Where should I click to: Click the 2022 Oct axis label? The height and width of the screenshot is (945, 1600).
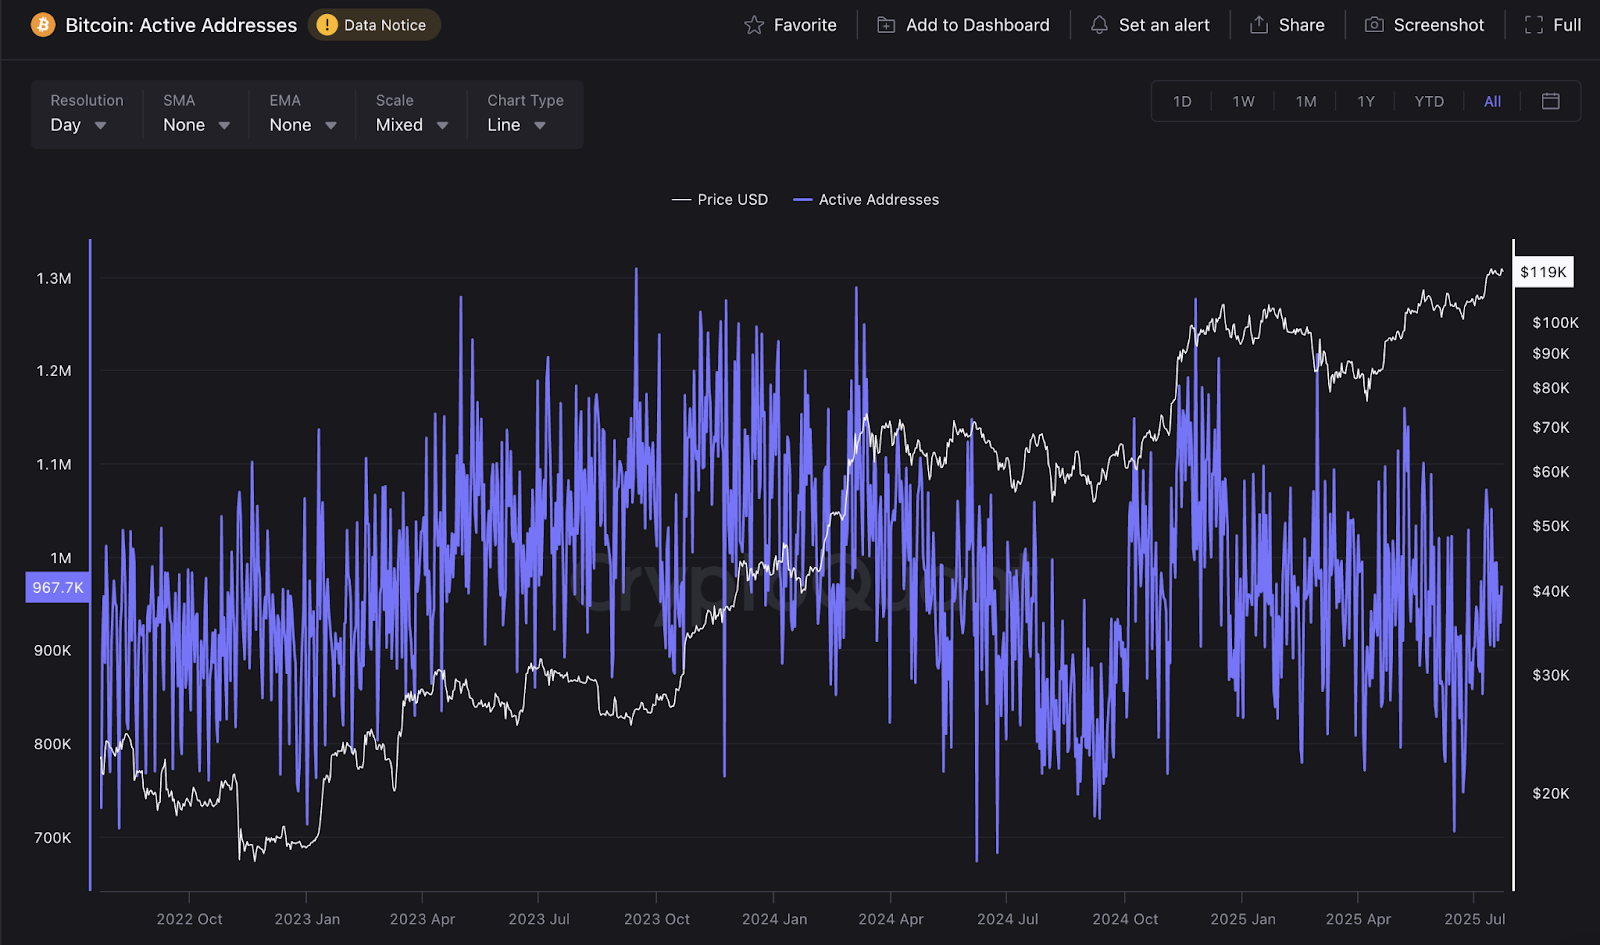(x=189, y=919)
